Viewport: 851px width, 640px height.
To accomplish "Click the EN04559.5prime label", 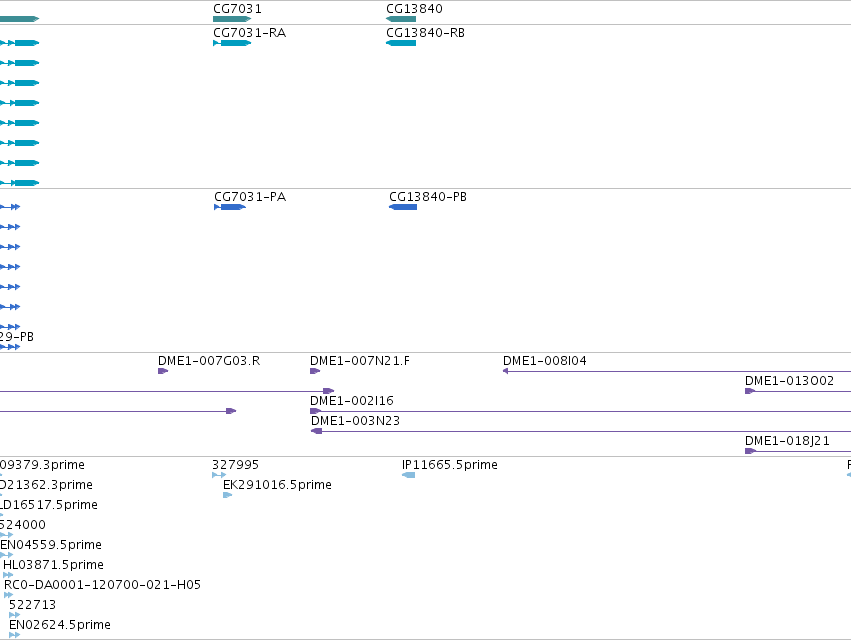I will (51, 545).
